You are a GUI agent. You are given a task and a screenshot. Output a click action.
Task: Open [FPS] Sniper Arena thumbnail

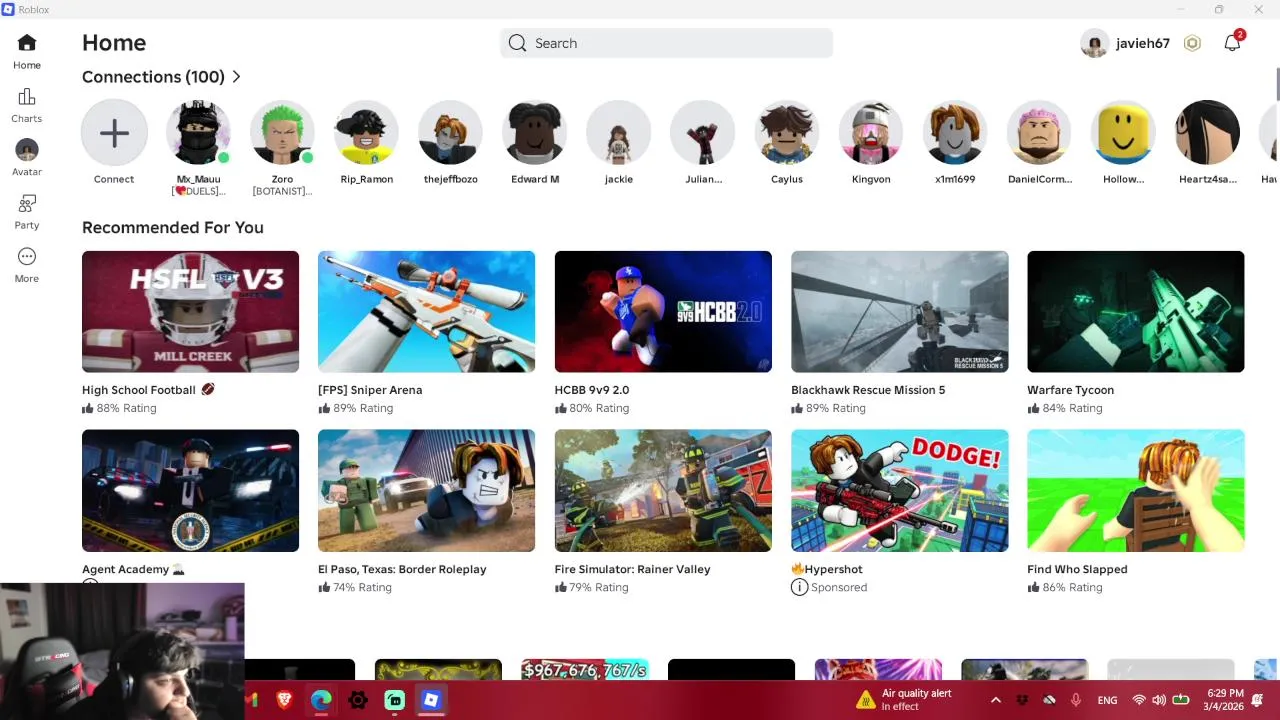(426, 312)
